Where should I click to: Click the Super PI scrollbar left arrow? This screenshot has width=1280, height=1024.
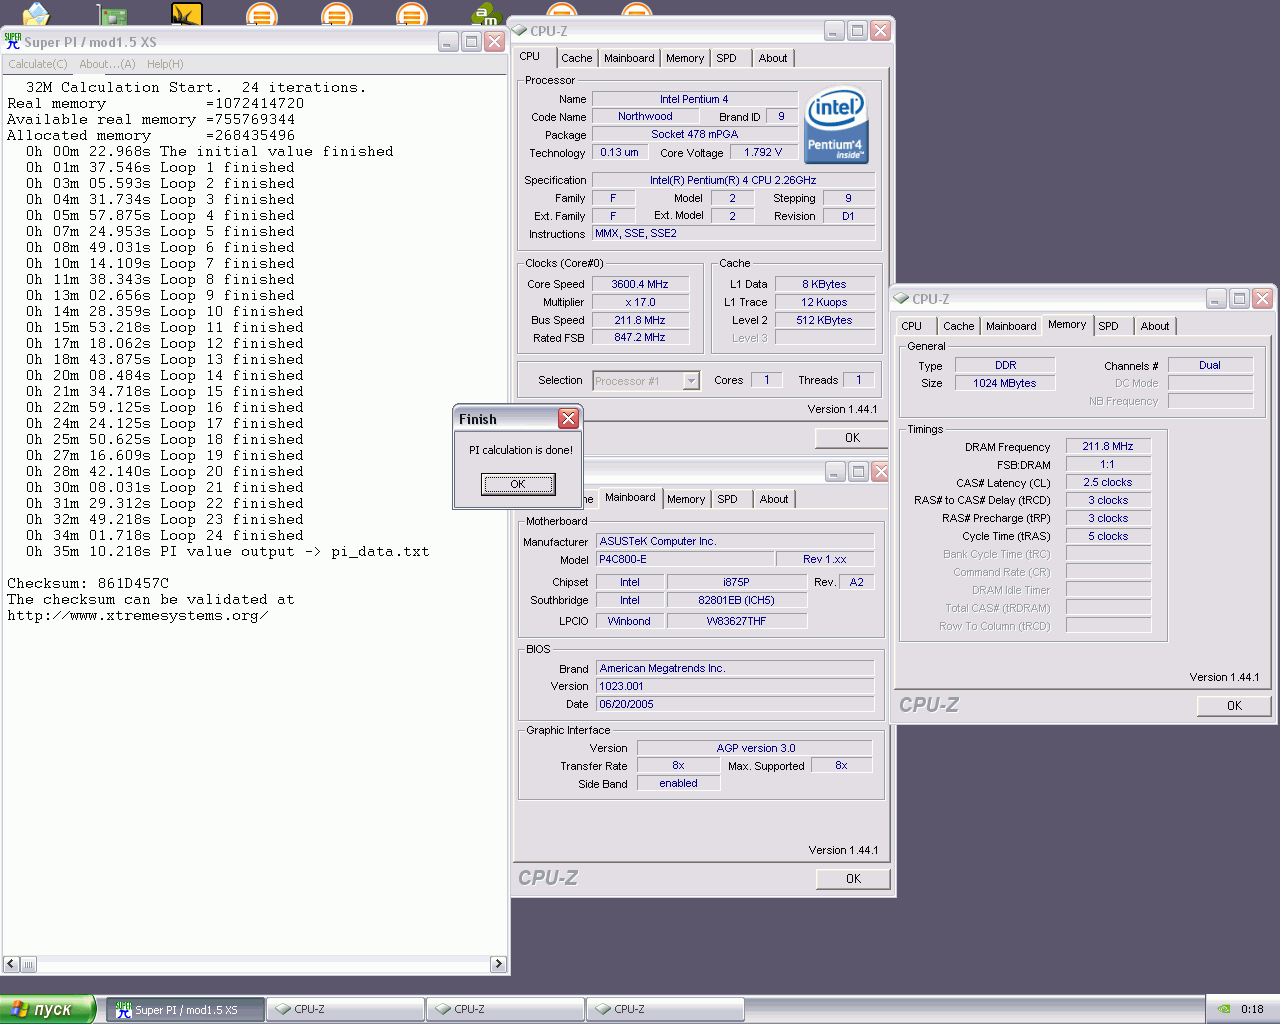11,964
